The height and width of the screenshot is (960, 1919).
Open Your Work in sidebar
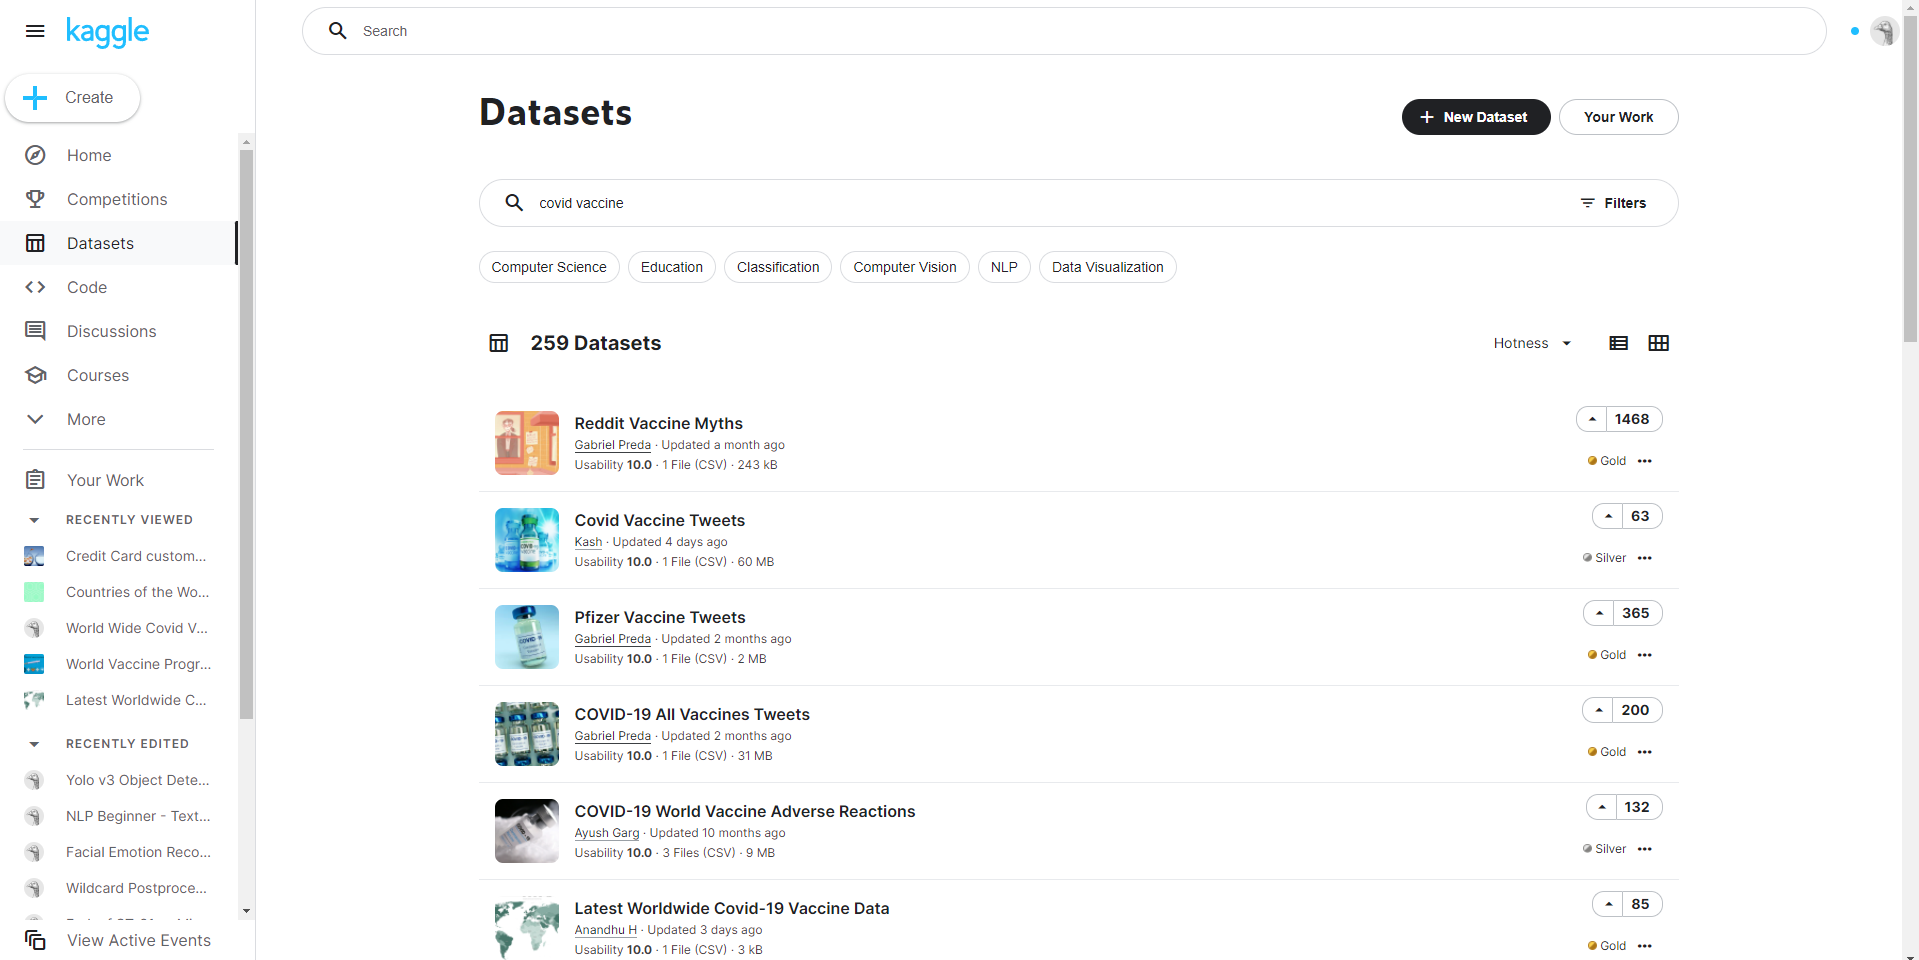(118, 480)
